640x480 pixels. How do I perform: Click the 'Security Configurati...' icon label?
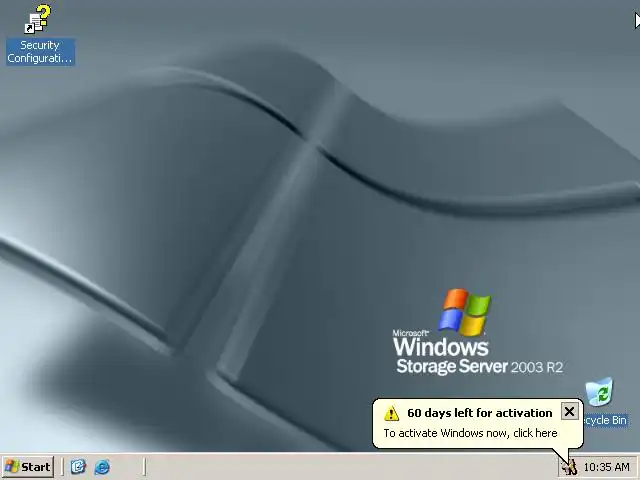tap(40, 52)
